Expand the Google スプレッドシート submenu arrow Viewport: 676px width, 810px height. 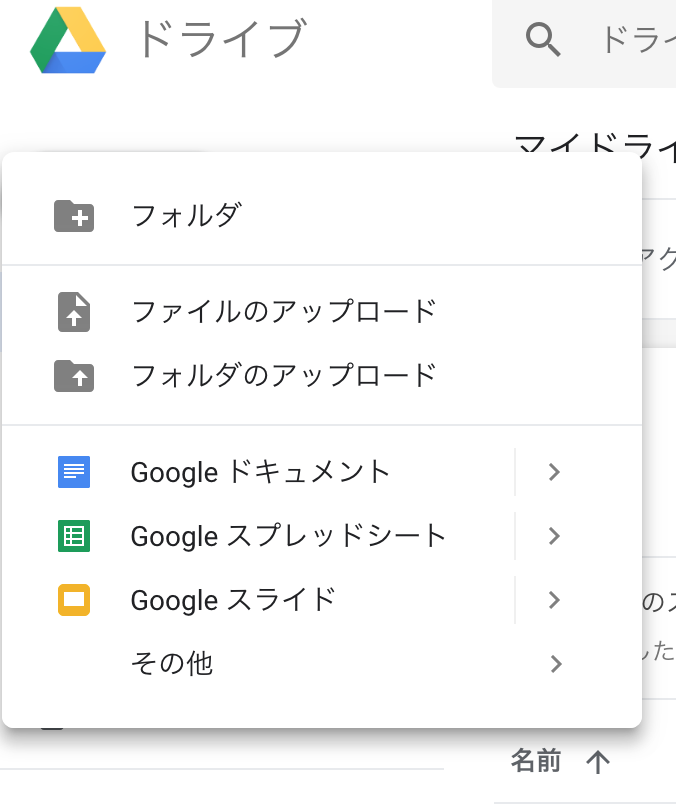(x=556, y=536)
